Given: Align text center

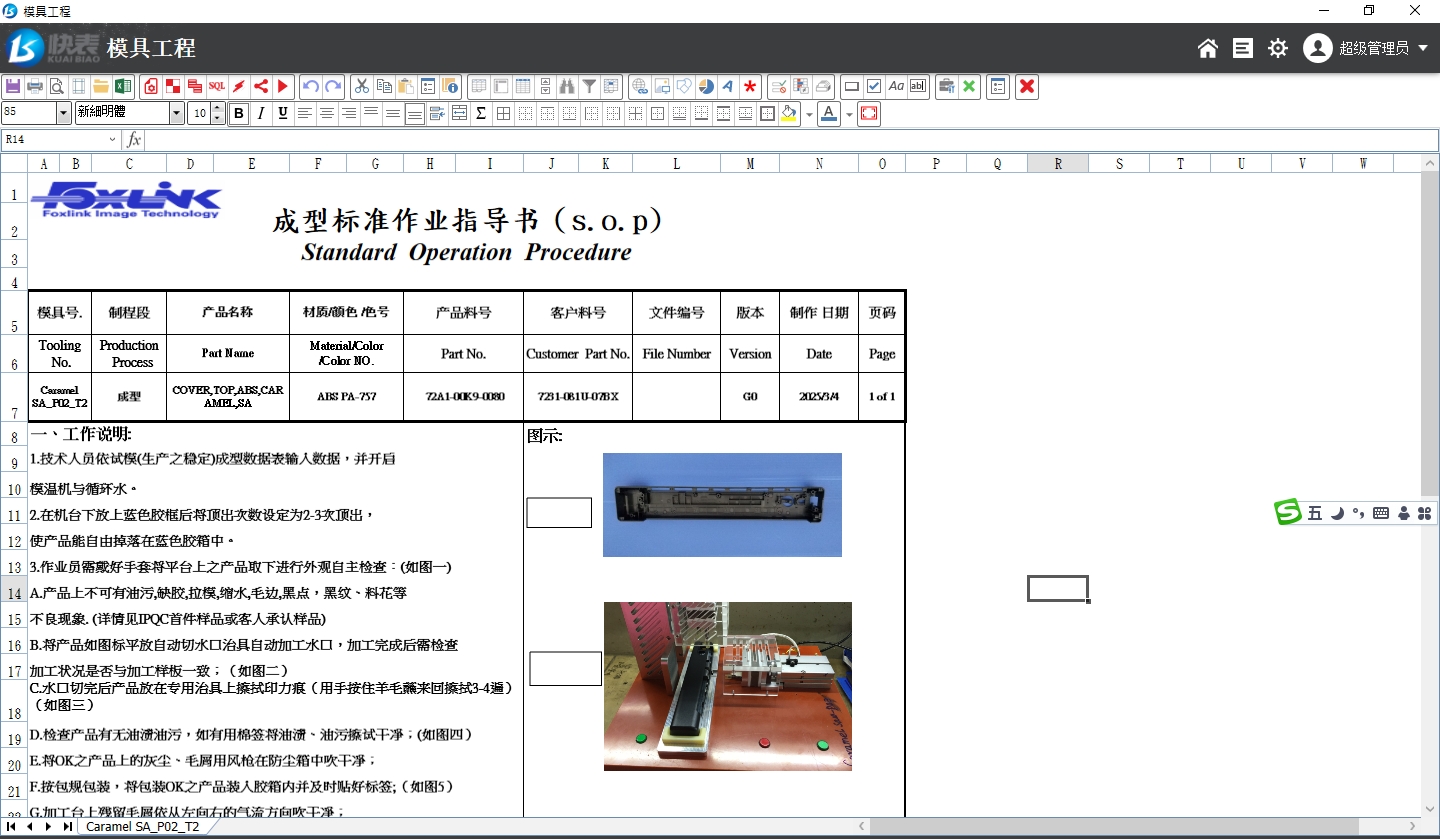Looking at the screenshot, I should [327, 113].
